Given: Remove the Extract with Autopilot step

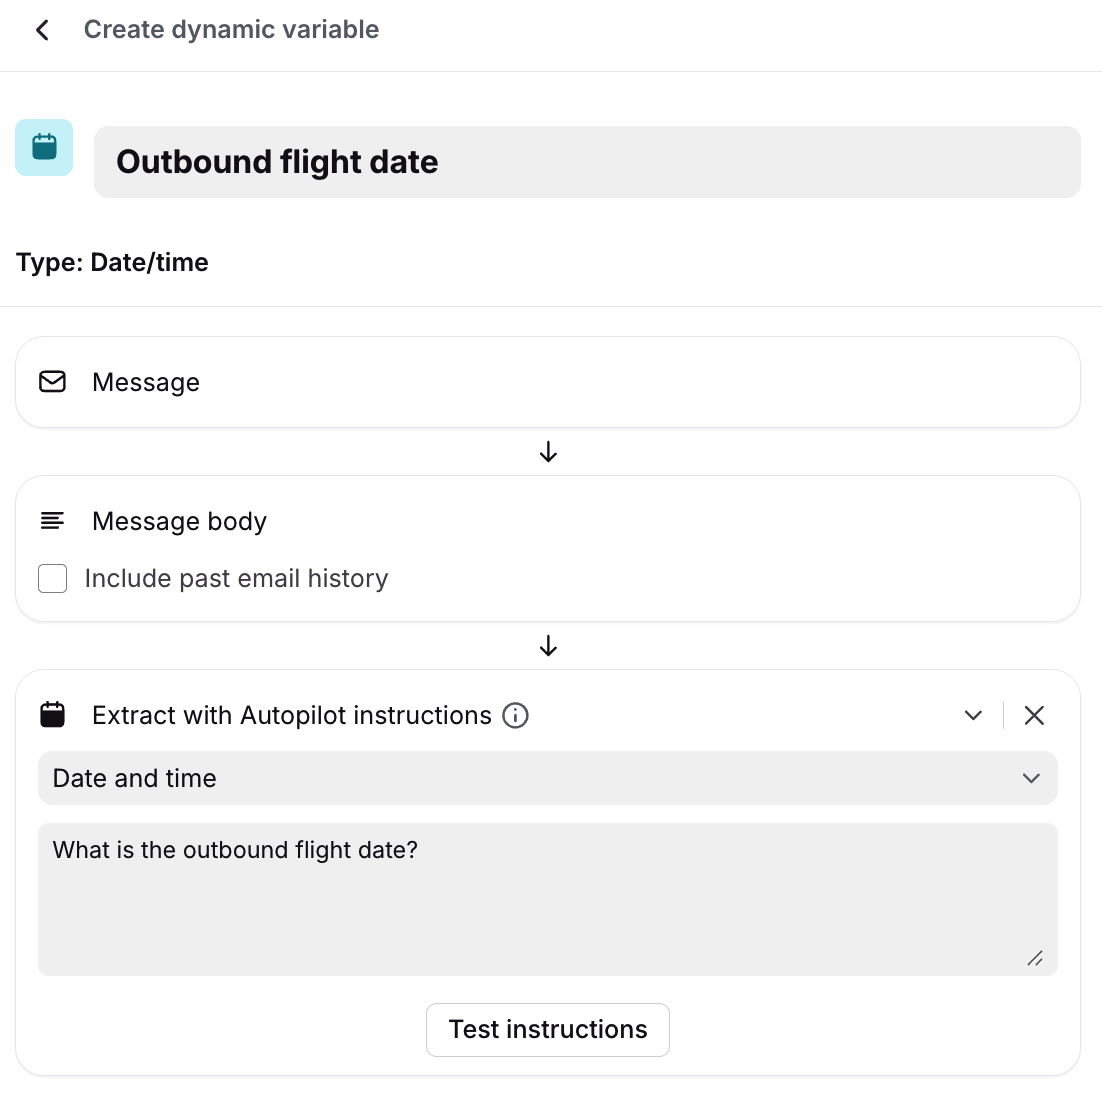Looking at the screenshot, I should point(1034,715).
